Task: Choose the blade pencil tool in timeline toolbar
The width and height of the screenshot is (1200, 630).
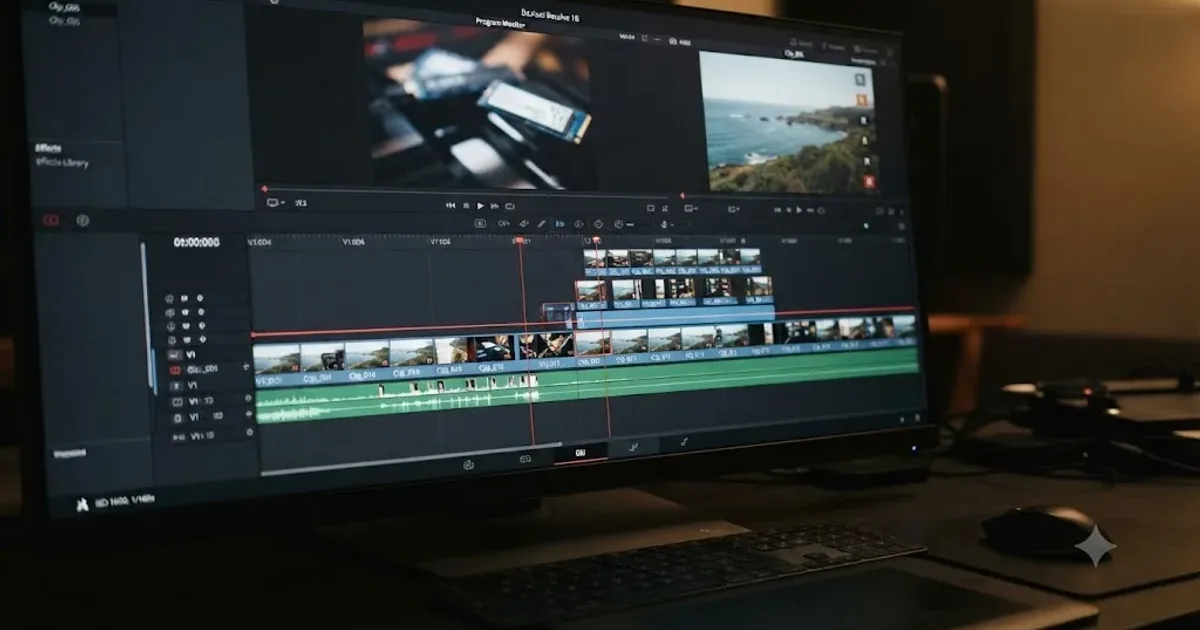Action: [x=541, y=224]
